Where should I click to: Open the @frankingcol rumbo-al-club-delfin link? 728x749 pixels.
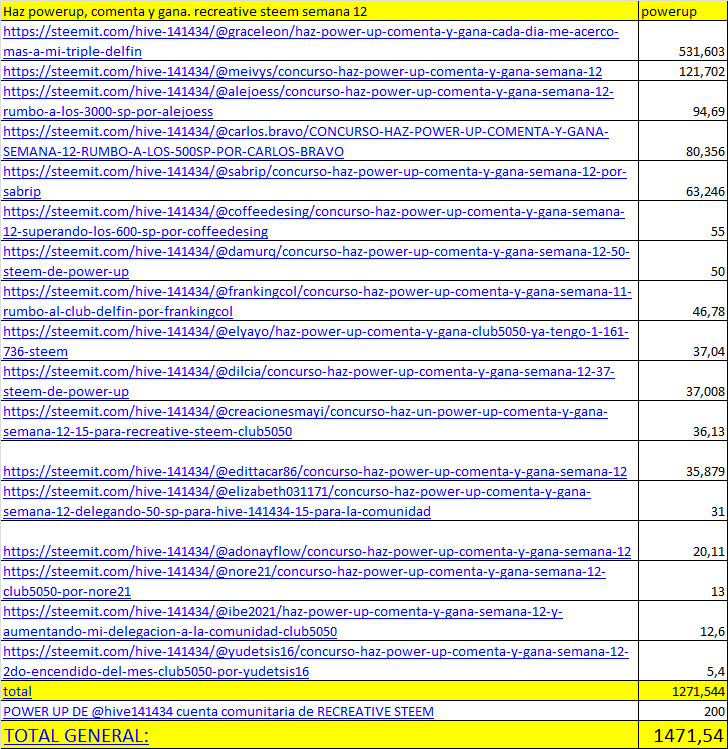click(317, 301)
